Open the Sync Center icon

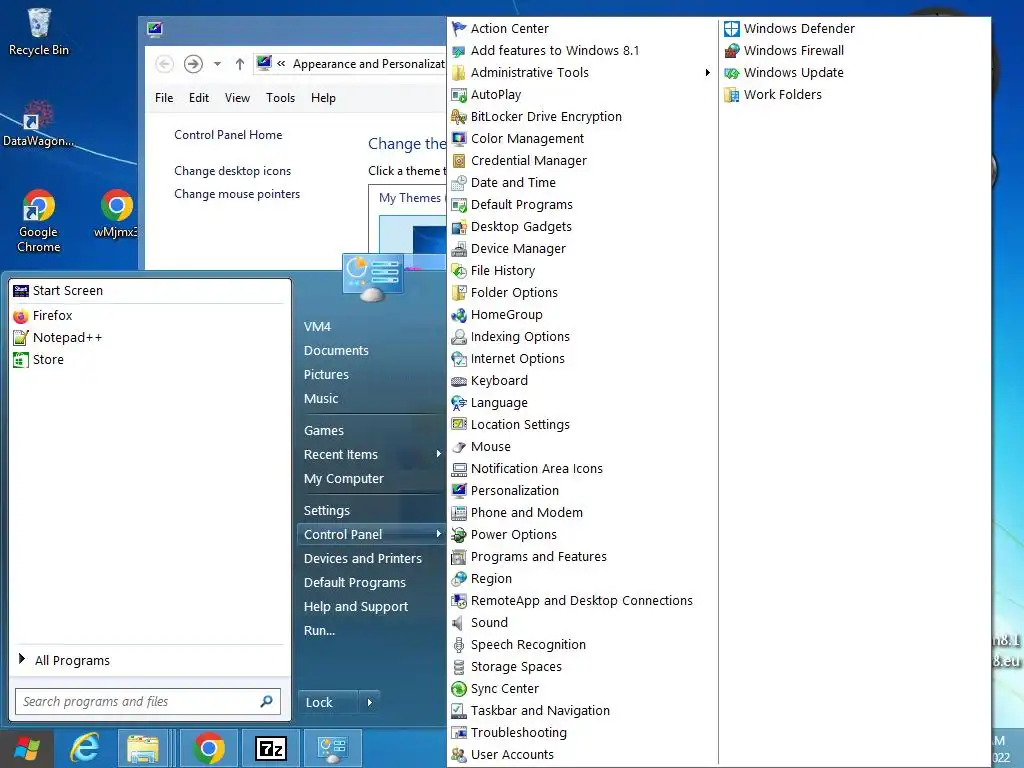[x=459, y=689]
